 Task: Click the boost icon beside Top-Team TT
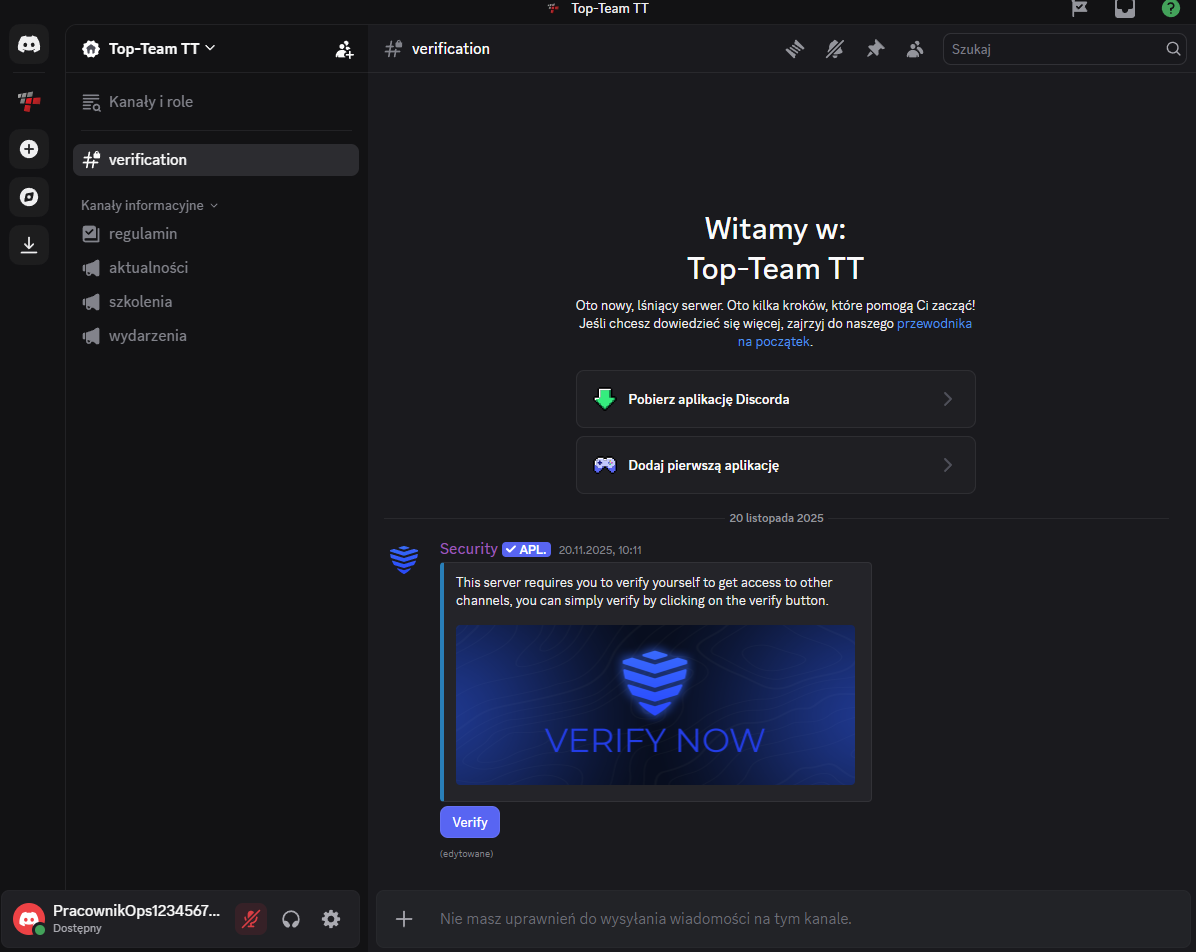point(91,50)
